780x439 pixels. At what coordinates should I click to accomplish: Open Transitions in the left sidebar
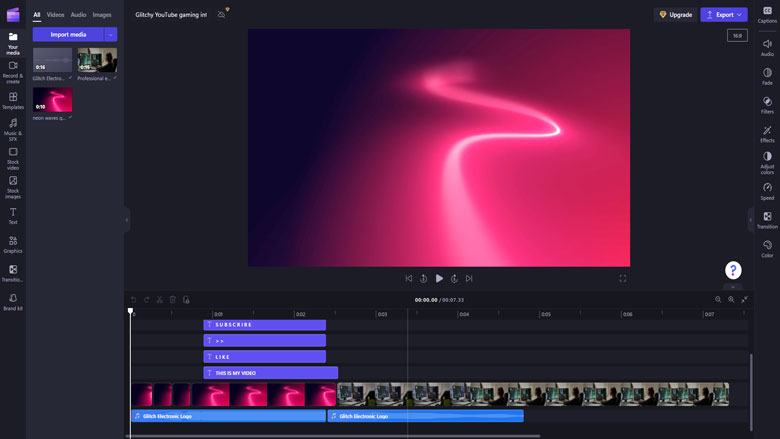tap(13, 273)
